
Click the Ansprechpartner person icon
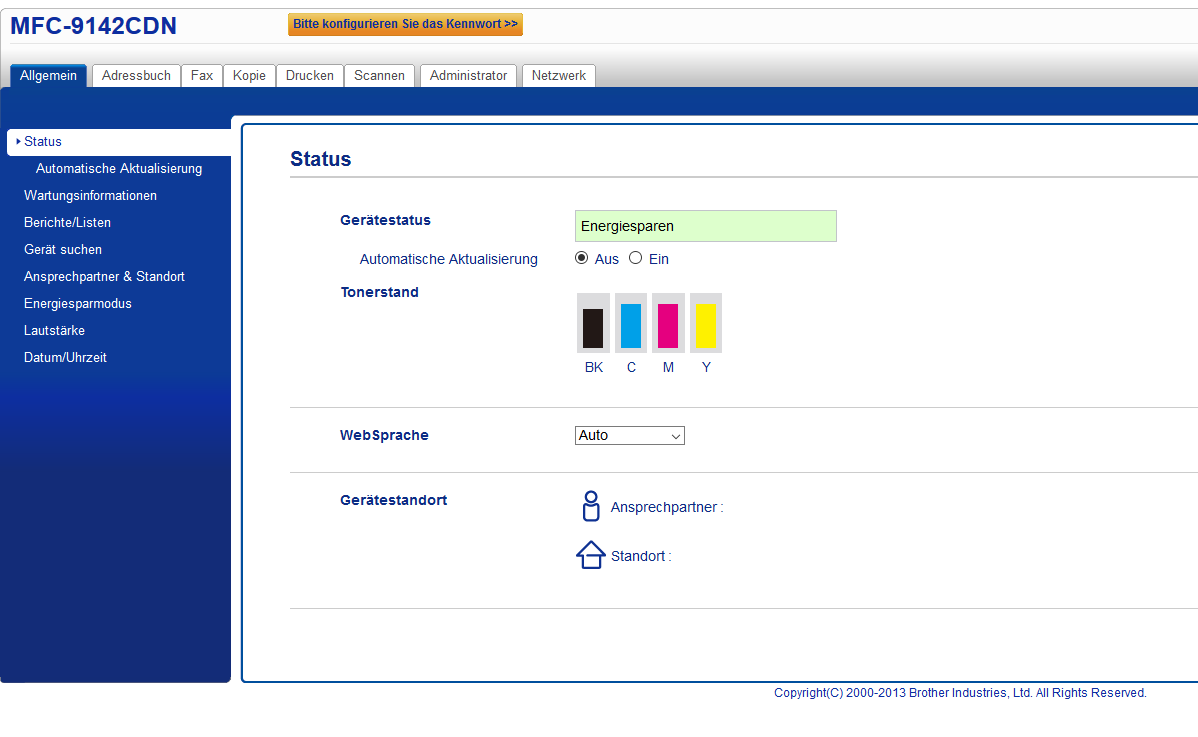point(591,506)
